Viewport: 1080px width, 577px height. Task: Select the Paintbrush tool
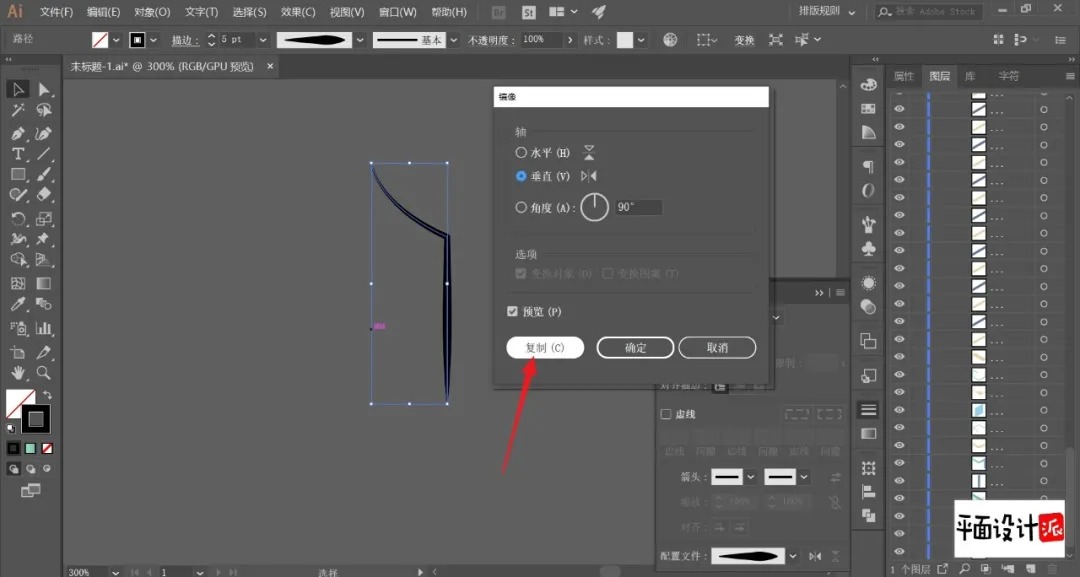[44, 174]
